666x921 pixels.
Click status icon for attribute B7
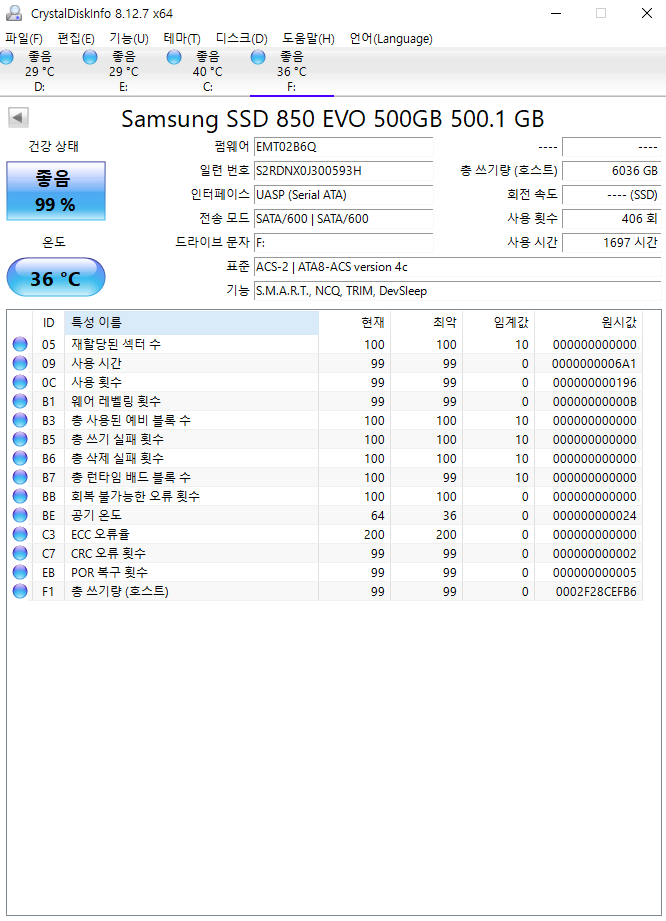click(20, 477)
